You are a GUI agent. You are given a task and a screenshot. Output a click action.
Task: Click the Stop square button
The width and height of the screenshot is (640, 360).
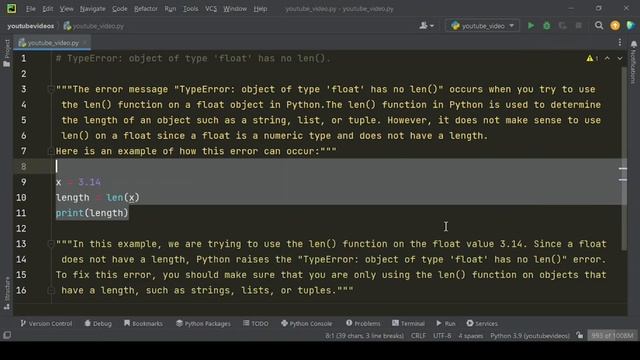[x=578, y=26]
